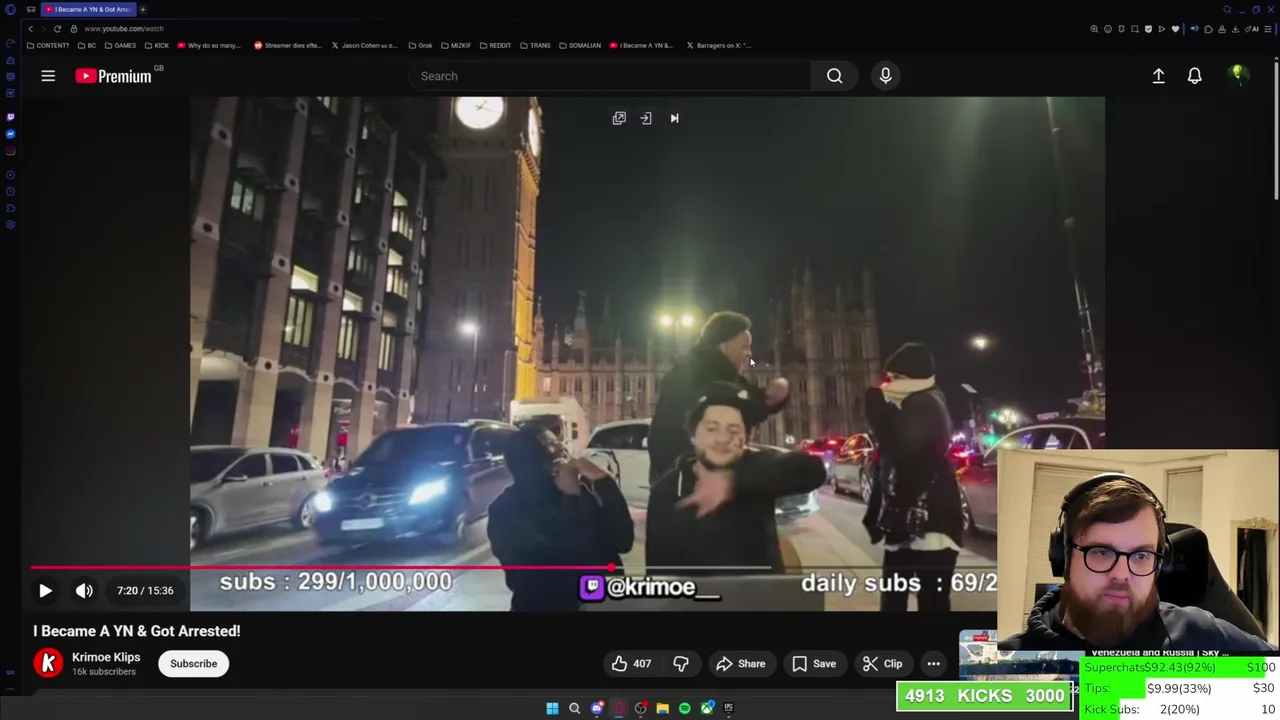
Task: Open the YouTube upload/create icon
Action: (1158, 76)
